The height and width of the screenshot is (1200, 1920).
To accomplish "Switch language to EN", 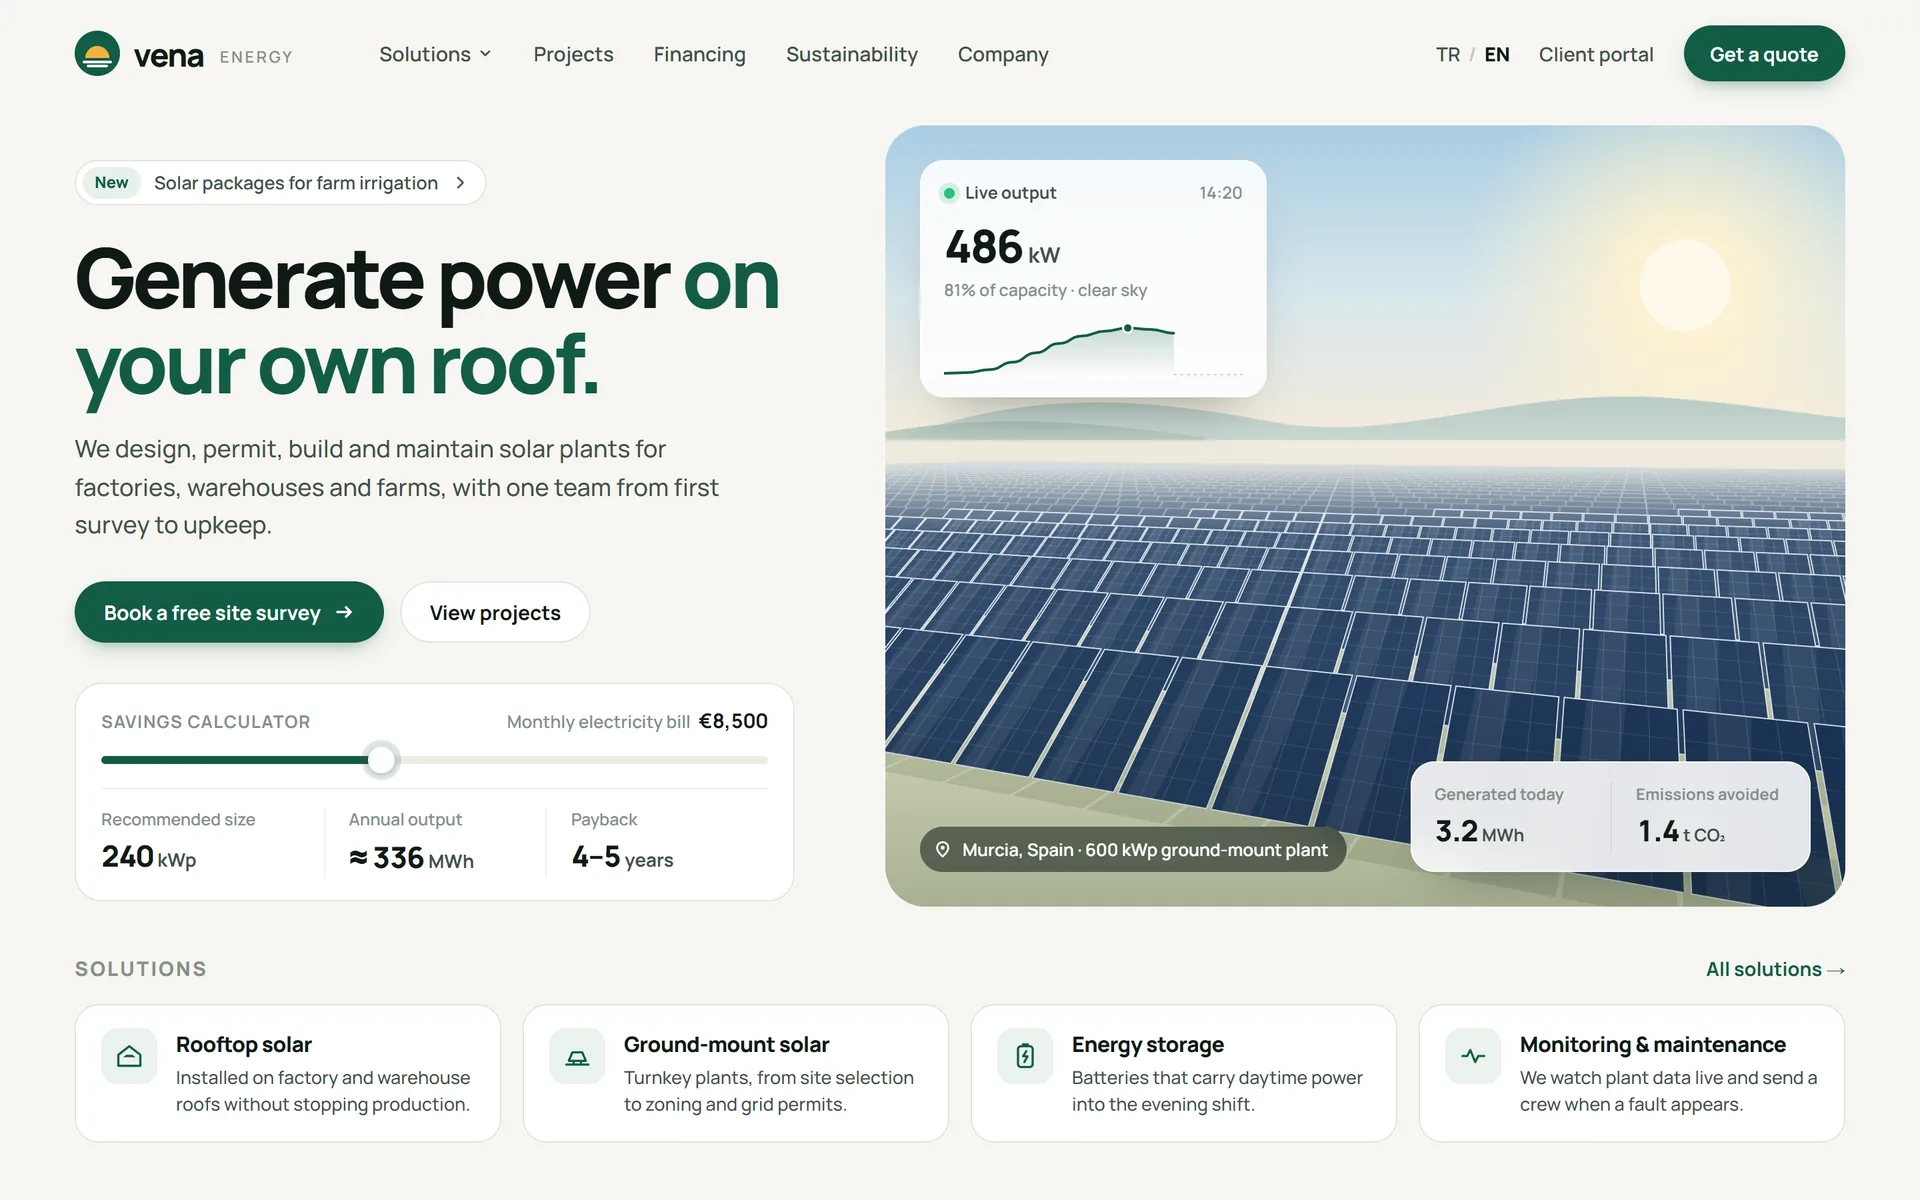I will 1497,54.
